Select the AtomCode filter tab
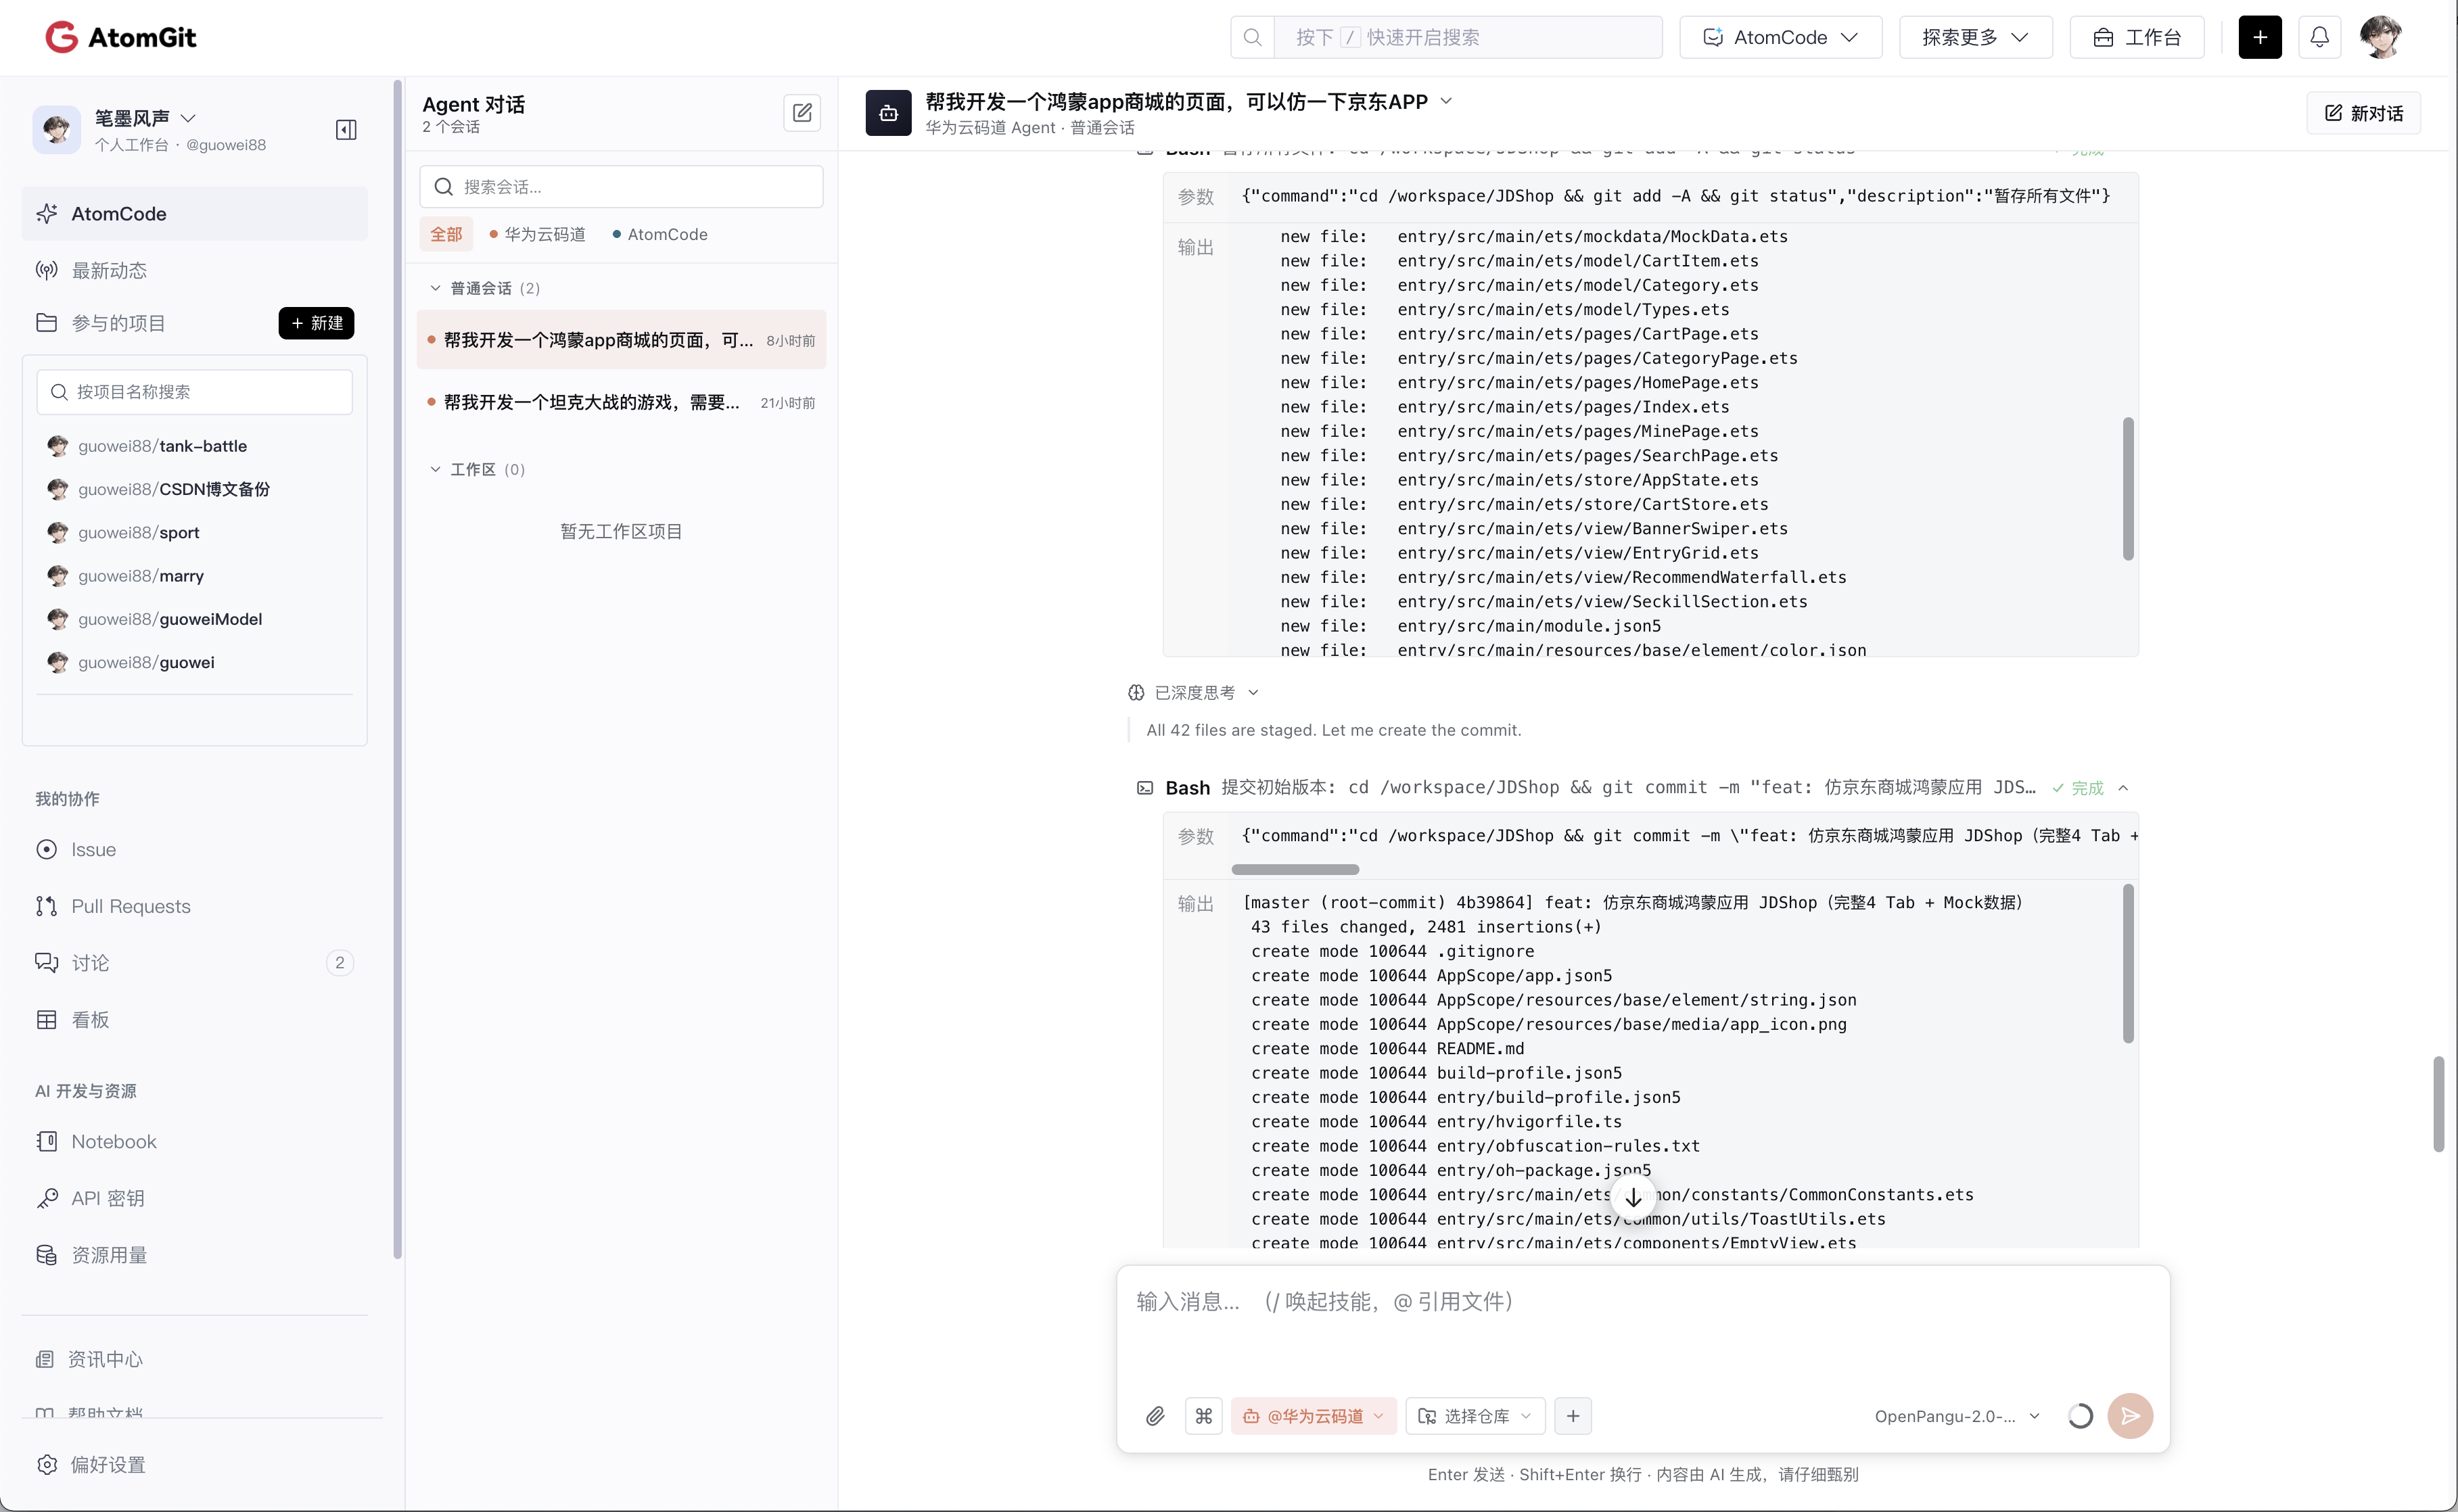The width and height of the screenshot is (2458, 1512). [x=660, y=234]
